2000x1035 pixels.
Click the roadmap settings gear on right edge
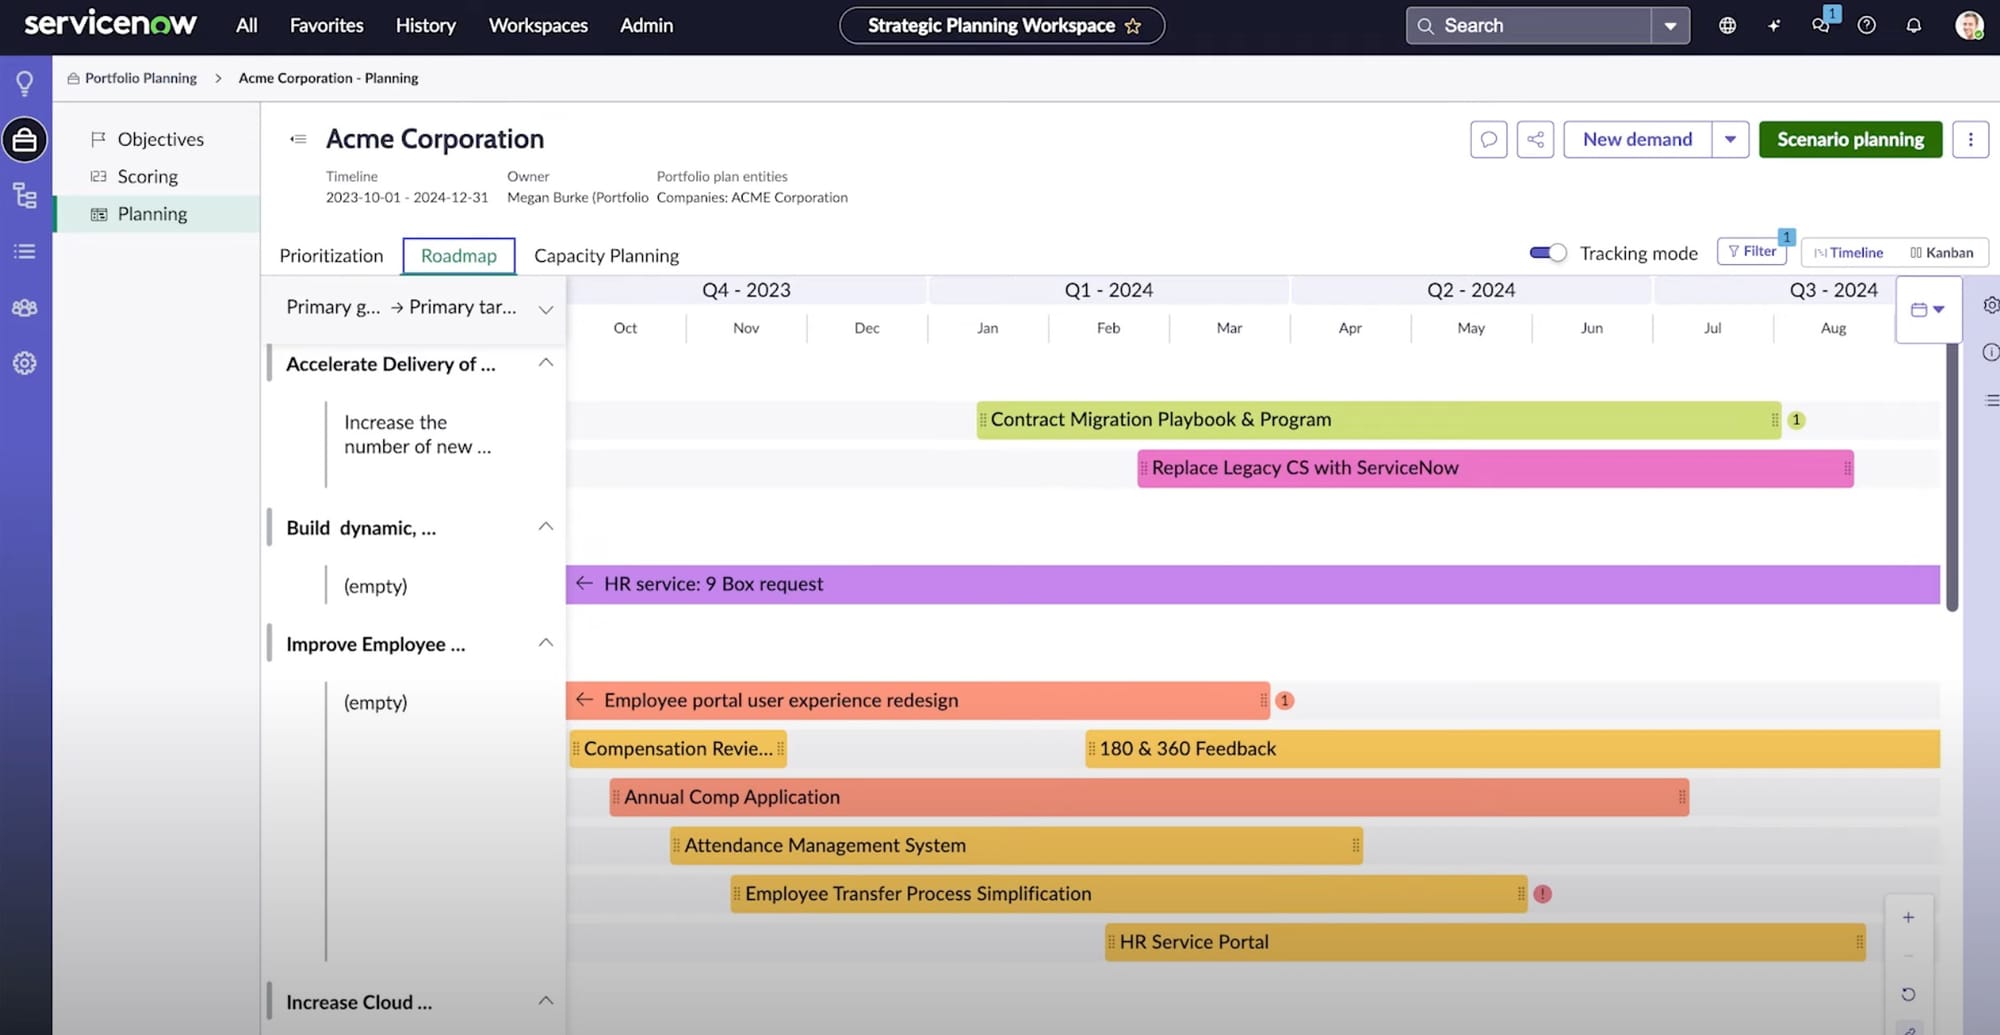click(x=1990, y=305)
